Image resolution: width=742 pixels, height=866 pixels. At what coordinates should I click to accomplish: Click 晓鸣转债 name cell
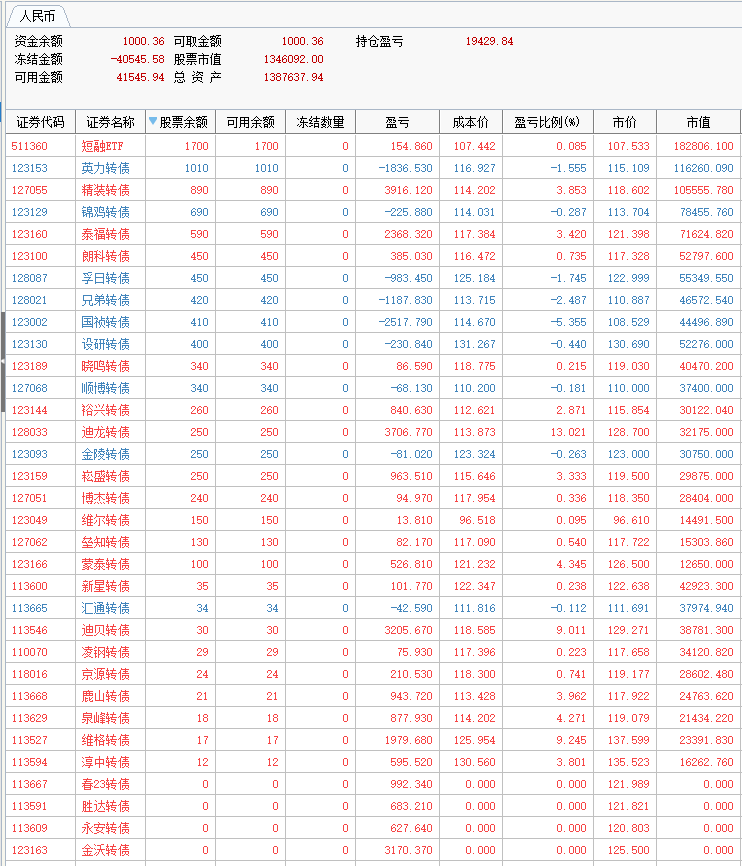pos(106,366)
